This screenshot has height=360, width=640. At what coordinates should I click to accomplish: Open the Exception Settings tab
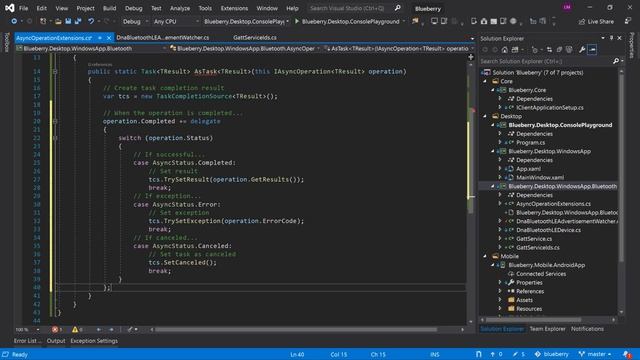[94, 341]
